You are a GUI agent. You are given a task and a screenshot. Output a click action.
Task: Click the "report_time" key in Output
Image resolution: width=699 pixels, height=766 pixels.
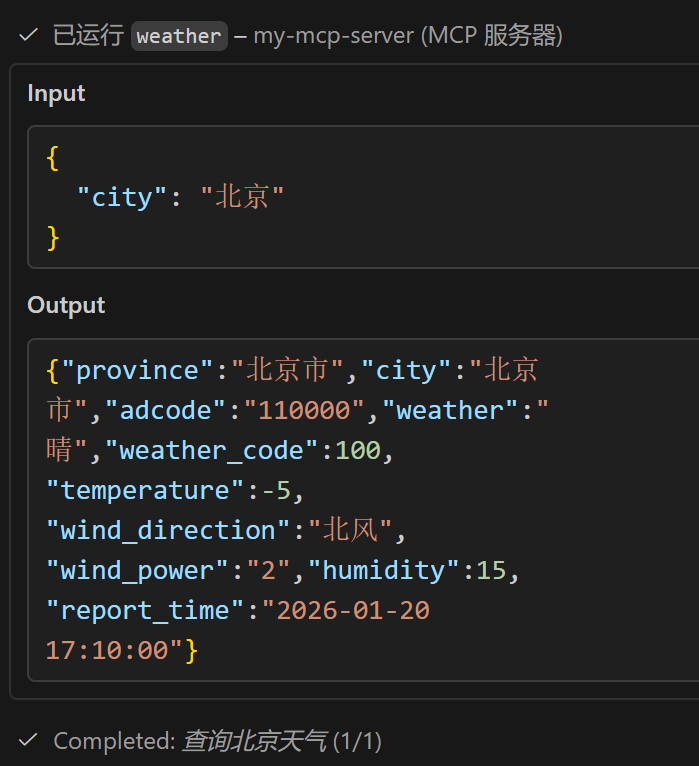pyautogui.click(x=145, y=610)
